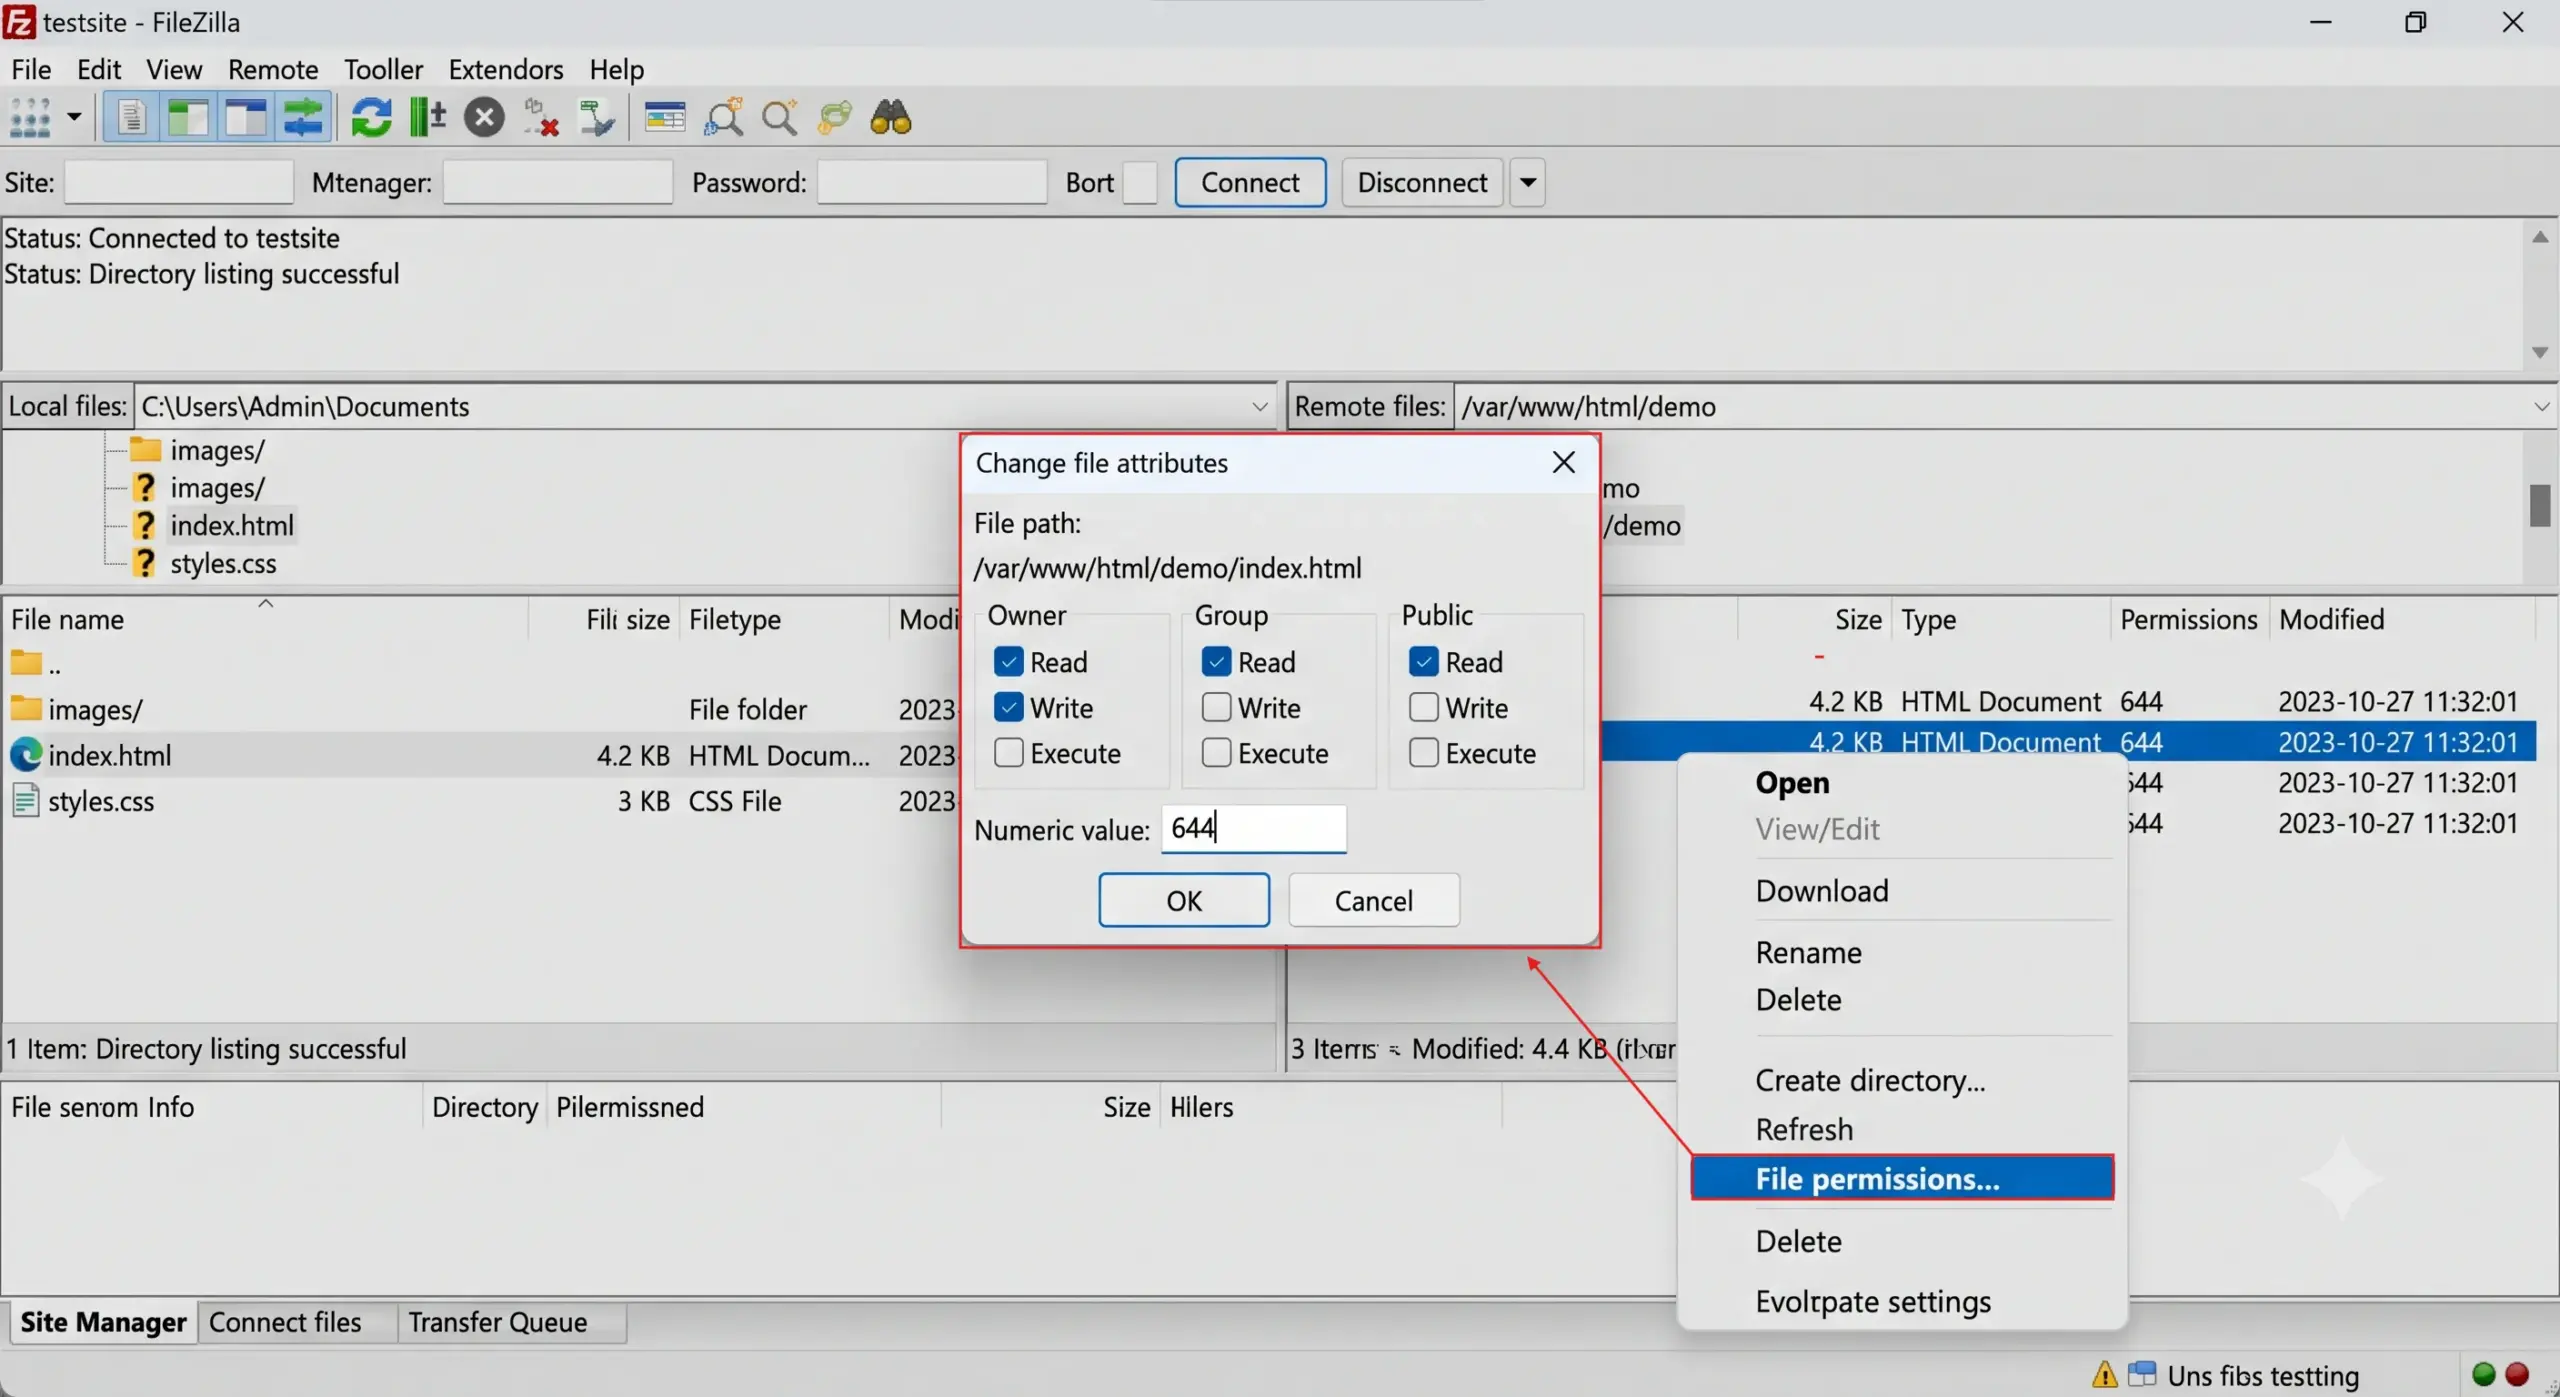Close the Change file attributes dialog
2560x1397 pixels.
pos(1563,462)
